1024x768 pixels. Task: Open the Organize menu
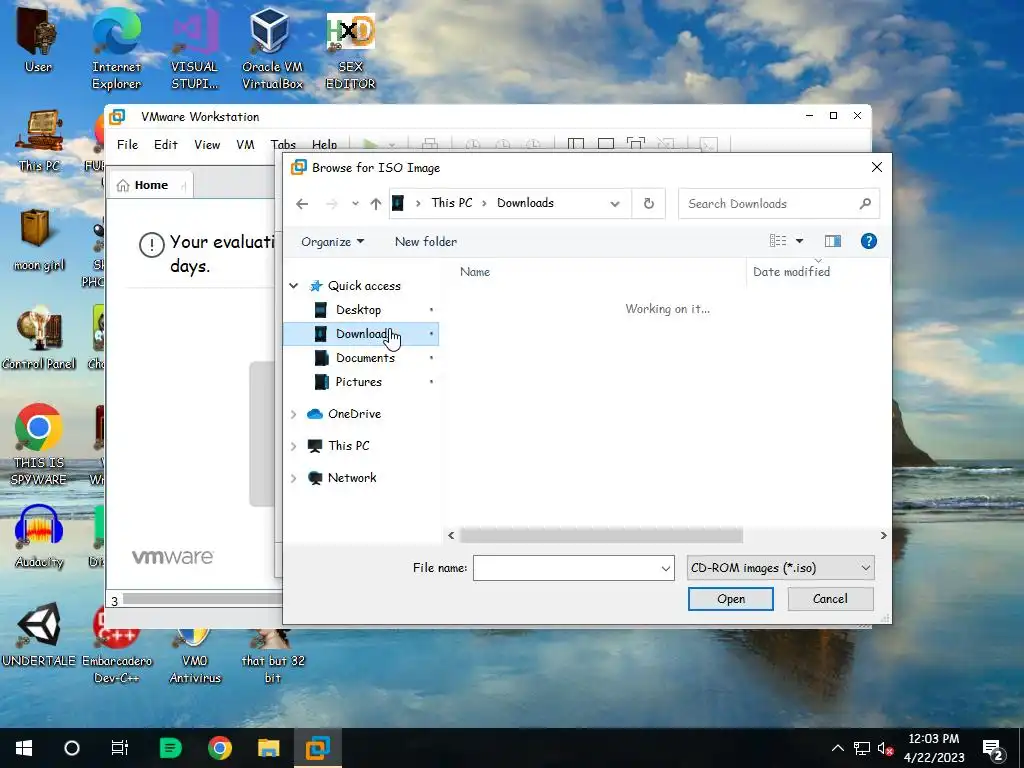pyautogui.click(x=332, y=242)
